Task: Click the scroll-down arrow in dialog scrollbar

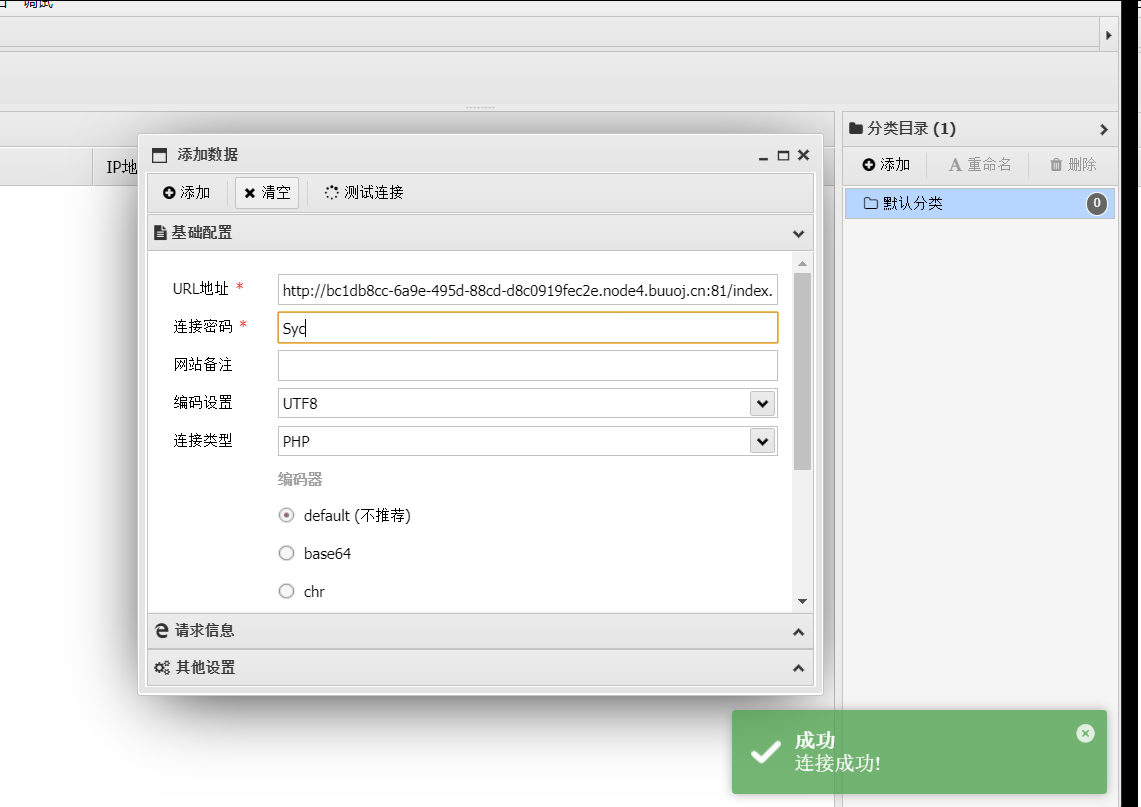Action: pos(802,601)
